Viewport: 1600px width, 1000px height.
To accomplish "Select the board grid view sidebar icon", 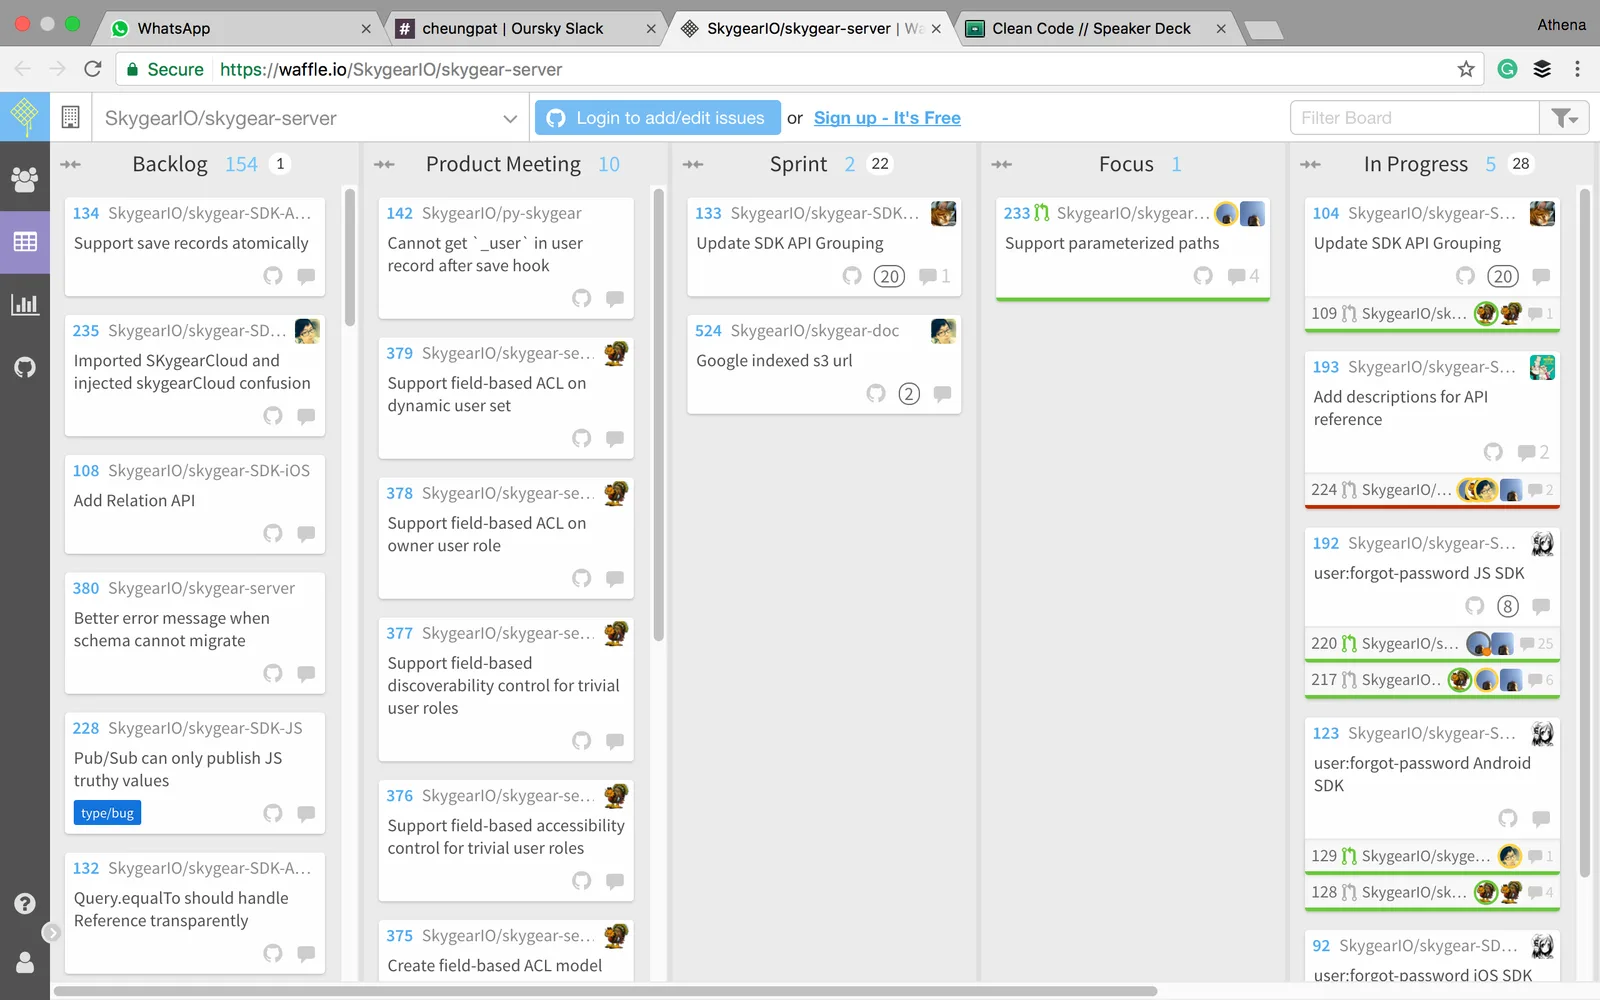I will coord(25,242).
